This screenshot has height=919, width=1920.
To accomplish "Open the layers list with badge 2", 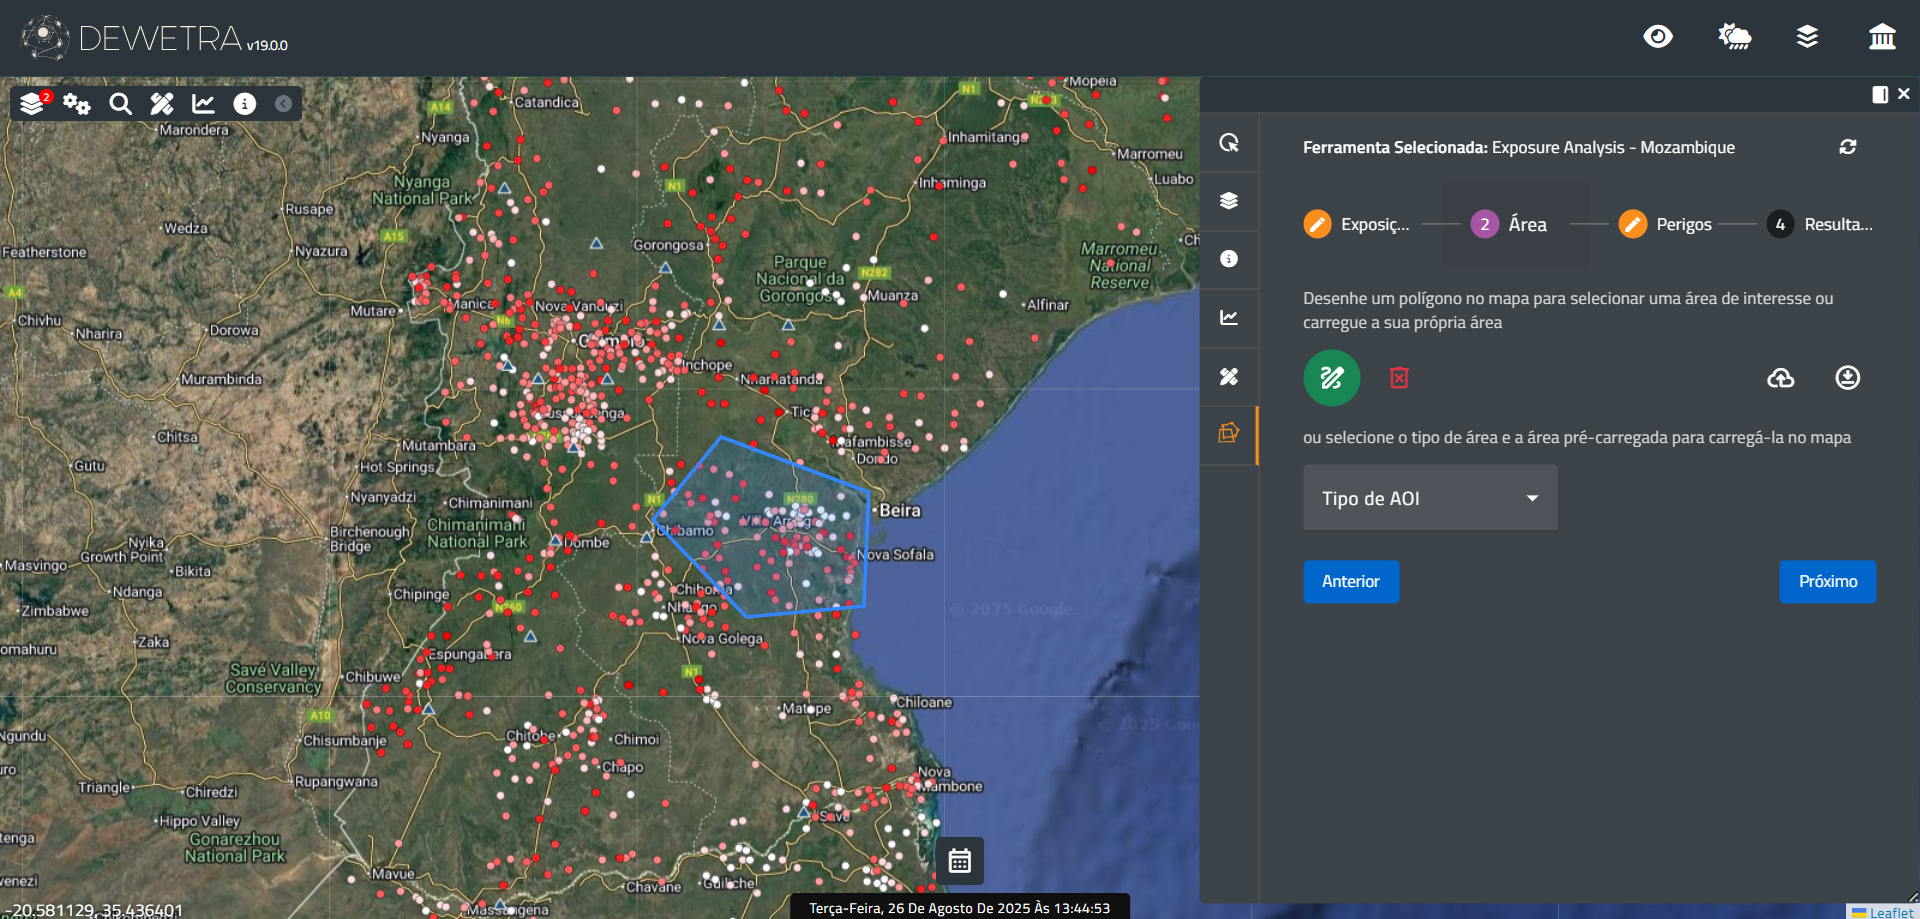I will tap(33, 104).
